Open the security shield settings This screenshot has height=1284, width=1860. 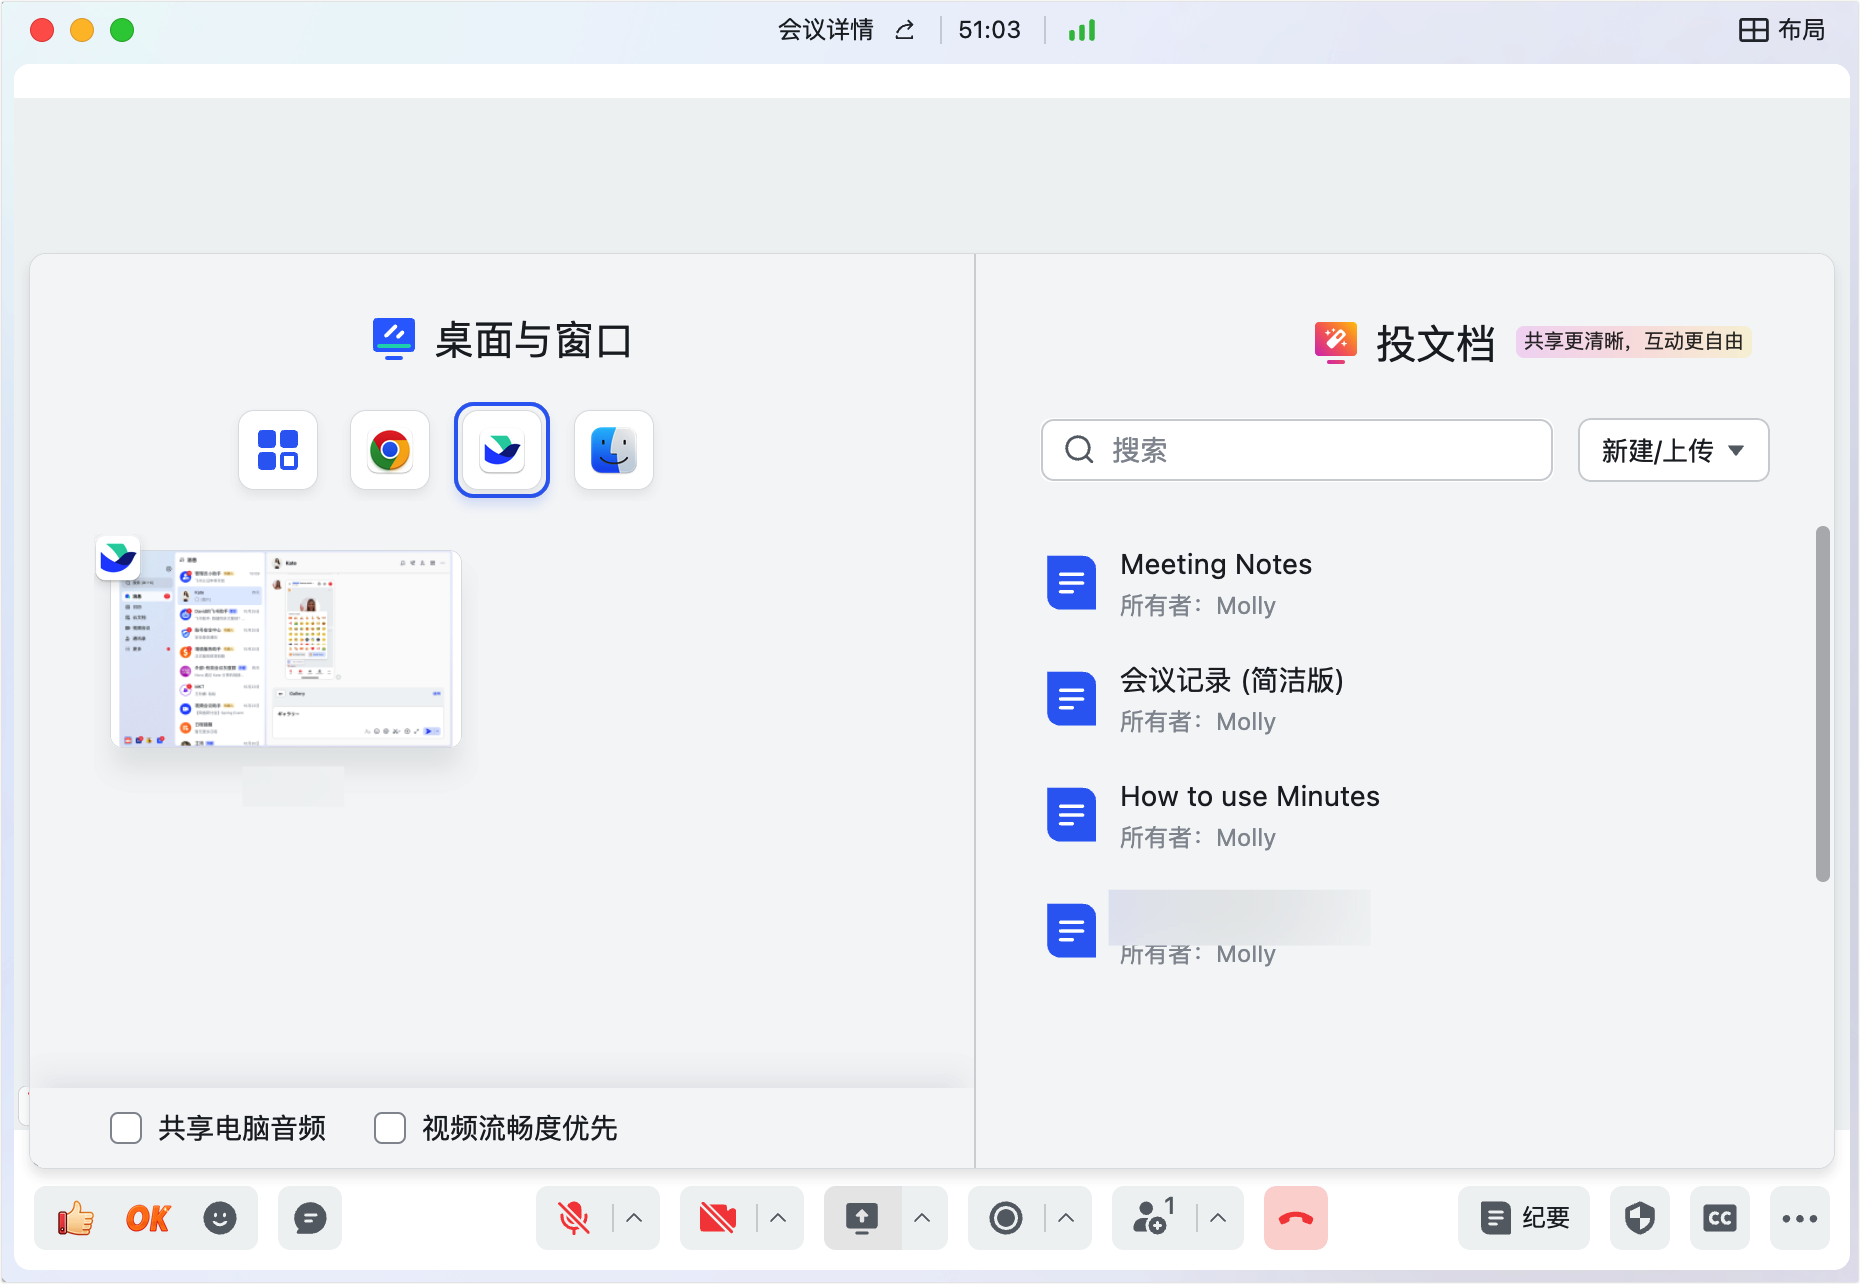click(1639, 1218)
